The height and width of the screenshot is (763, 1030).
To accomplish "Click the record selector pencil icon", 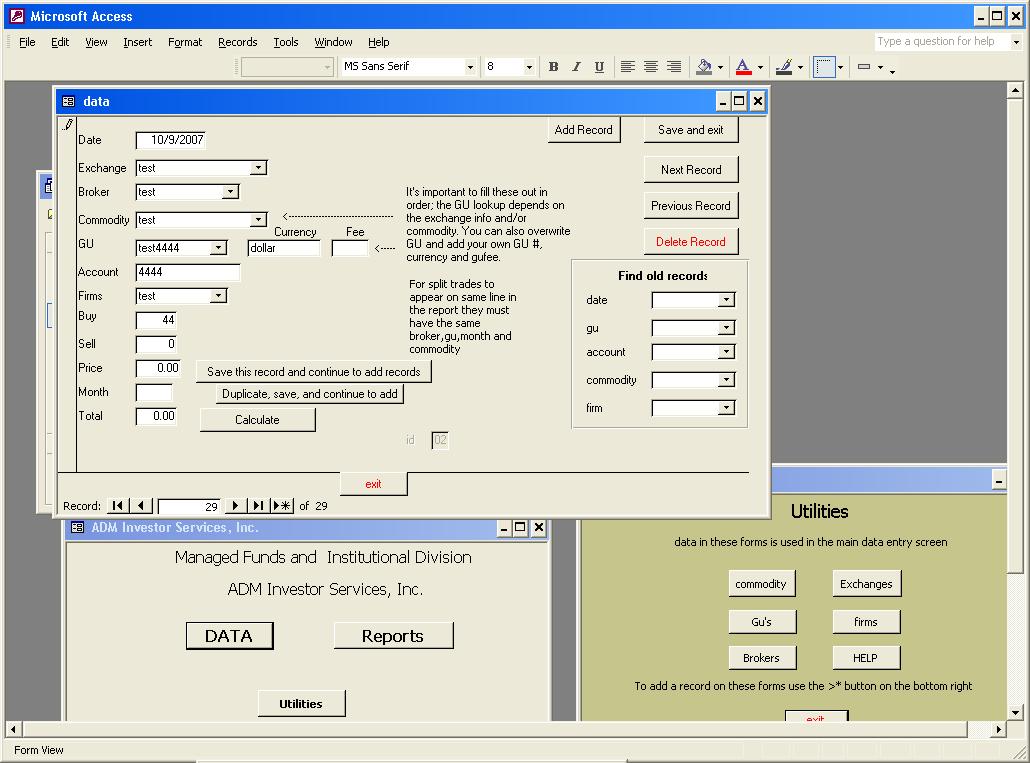I will coord(68,124).
